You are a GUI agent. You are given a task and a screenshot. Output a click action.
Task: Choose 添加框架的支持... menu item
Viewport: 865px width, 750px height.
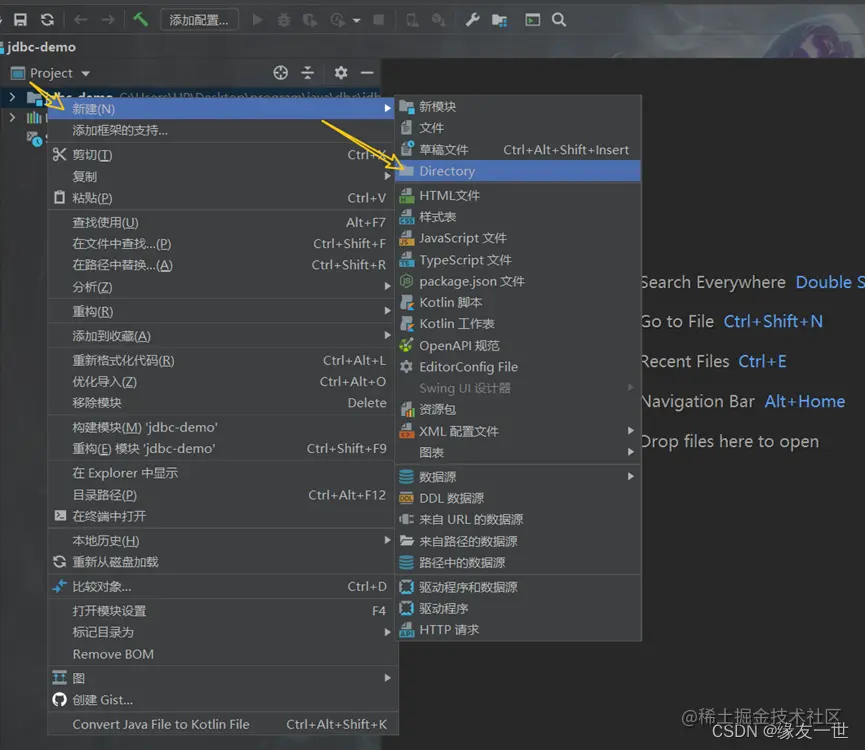point(221,130)
